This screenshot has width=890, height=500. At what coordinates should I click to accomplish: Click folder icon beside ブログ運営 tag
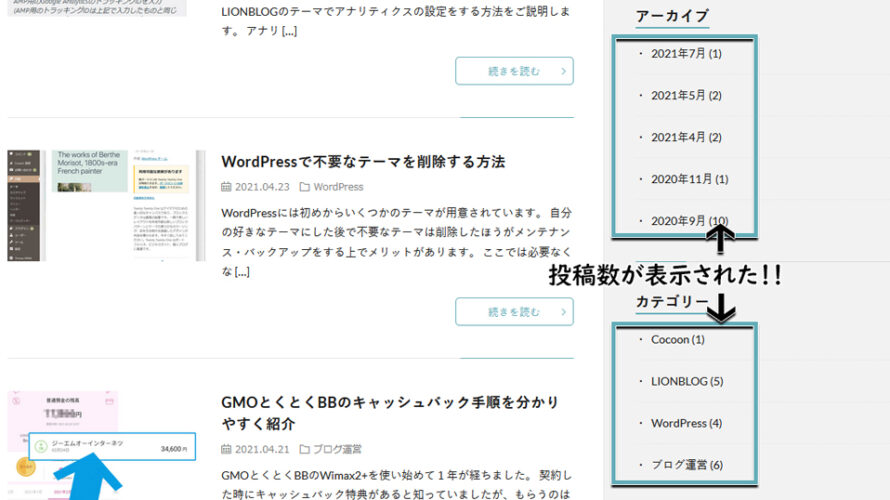coord(304,449)
